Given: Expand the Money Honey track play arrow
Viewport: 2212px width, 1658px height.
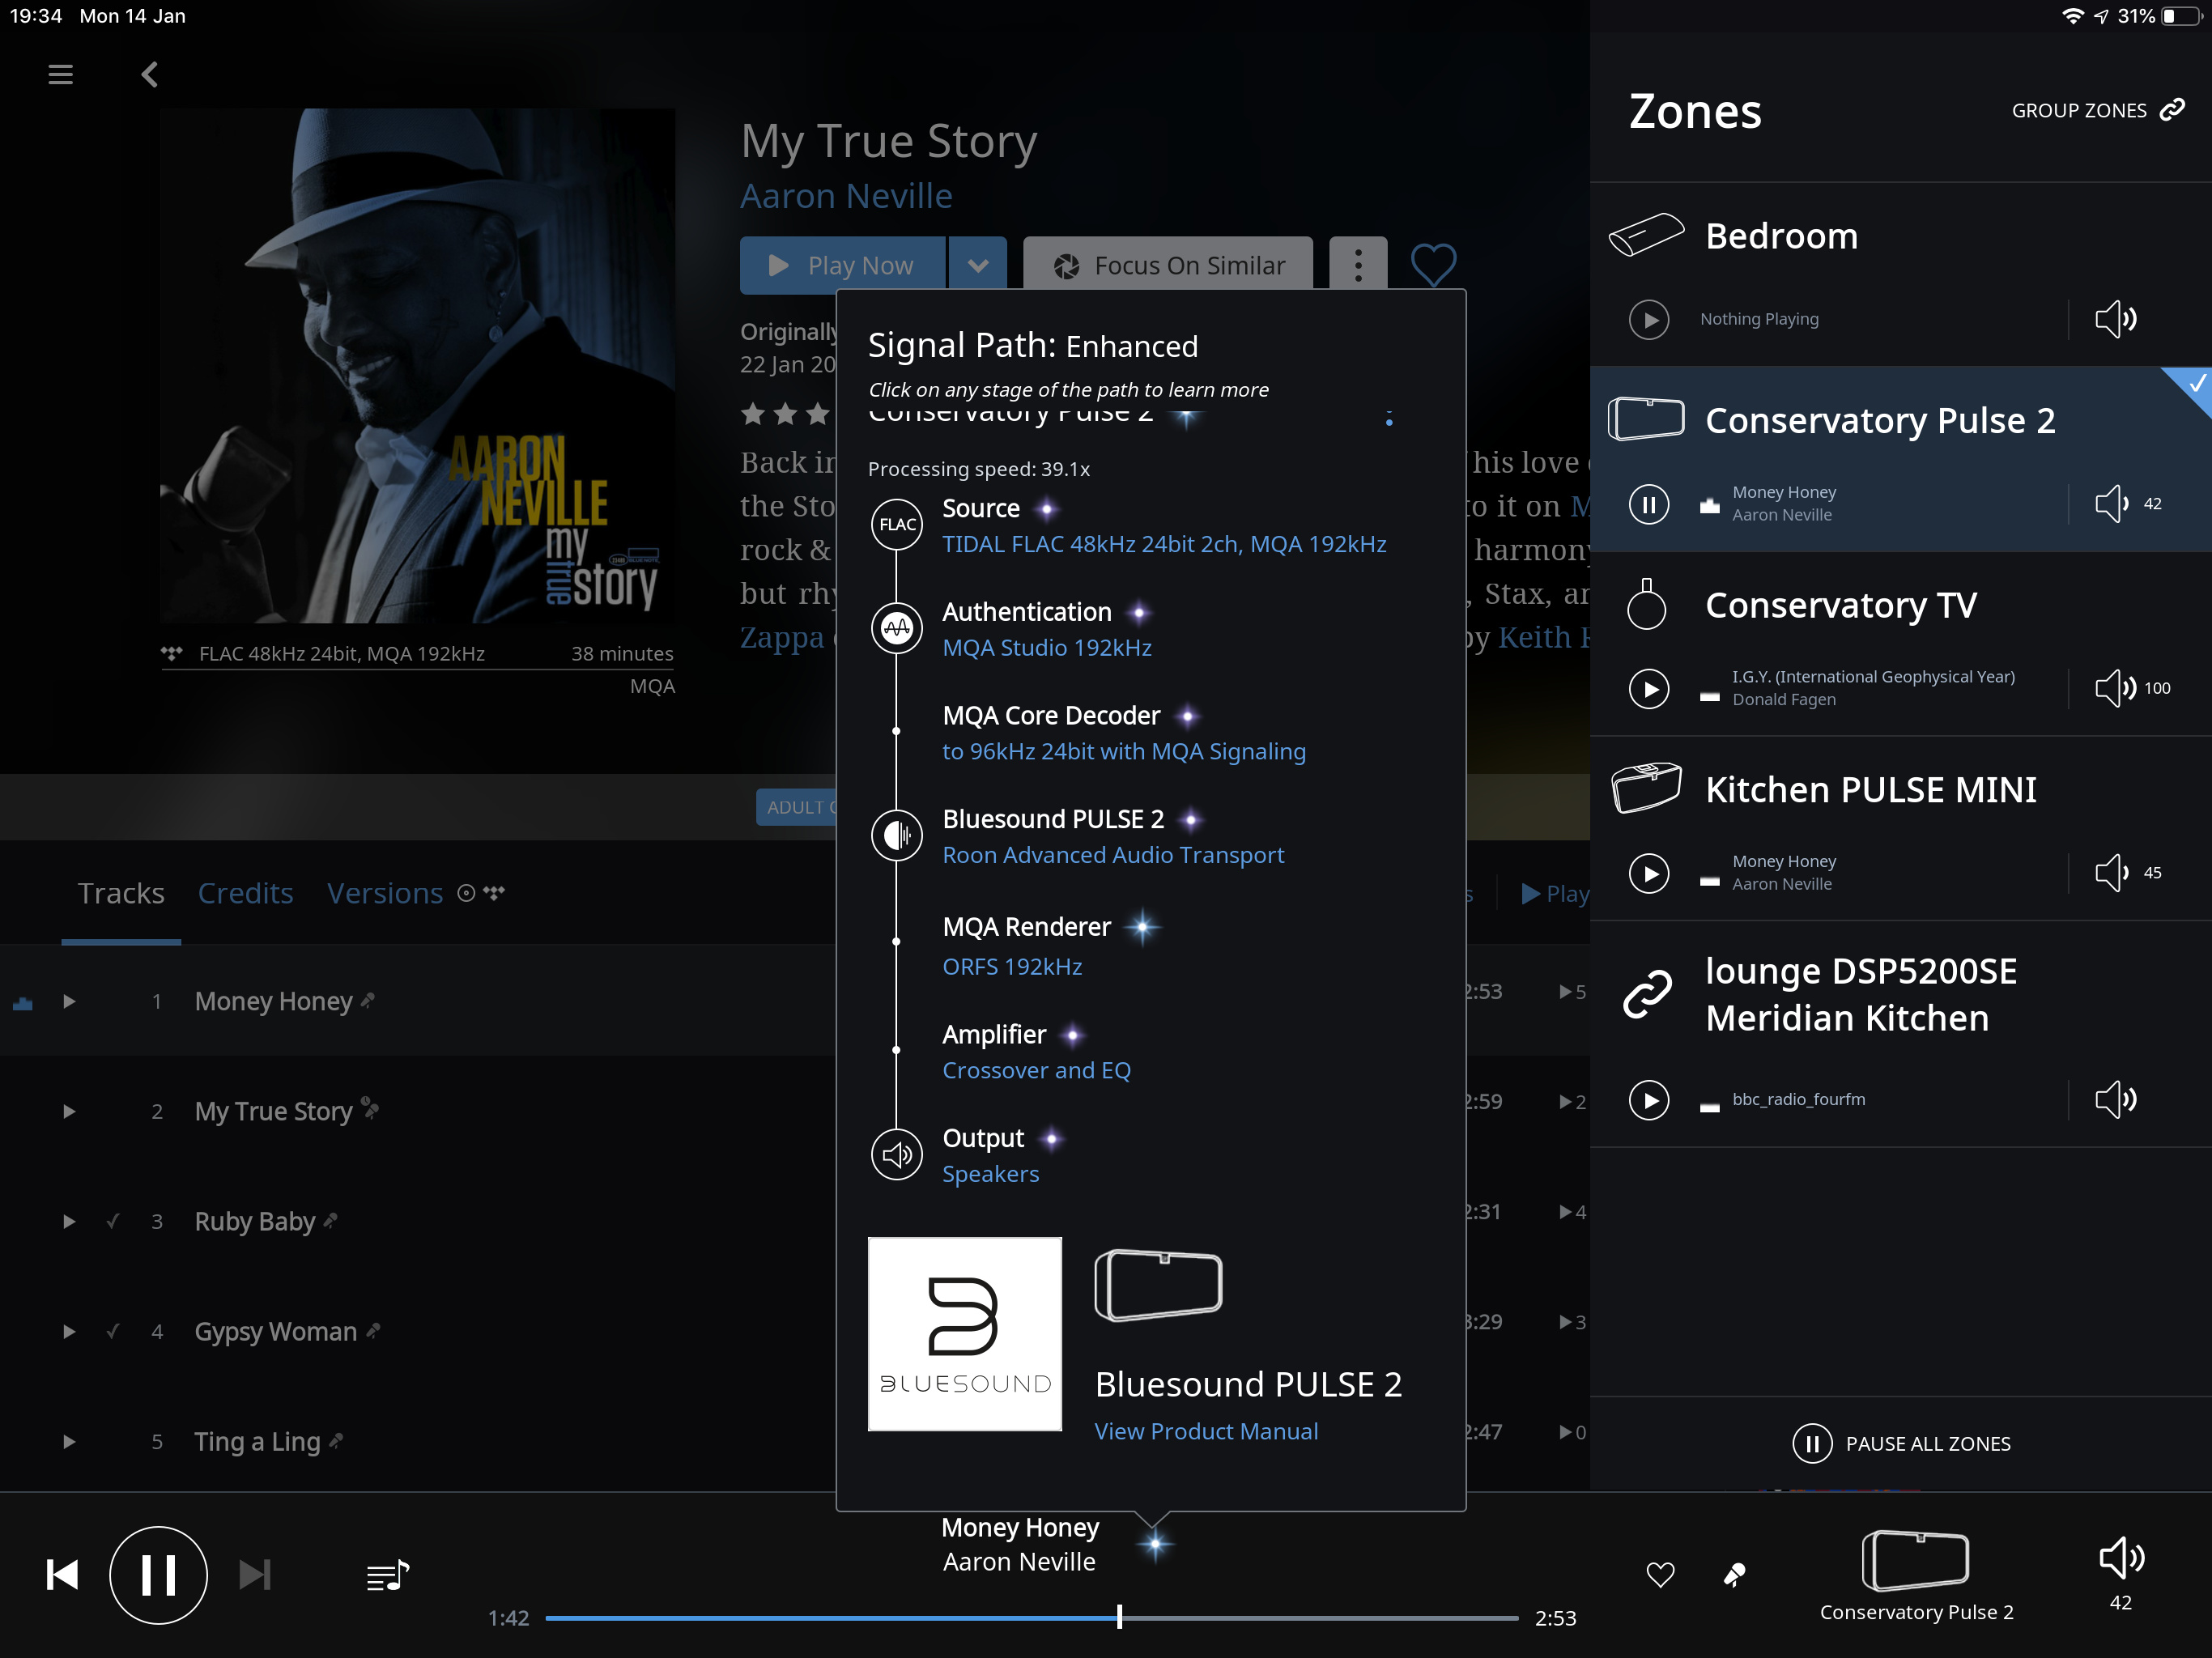Looking at the screenshot, I should click(69, 1001).
